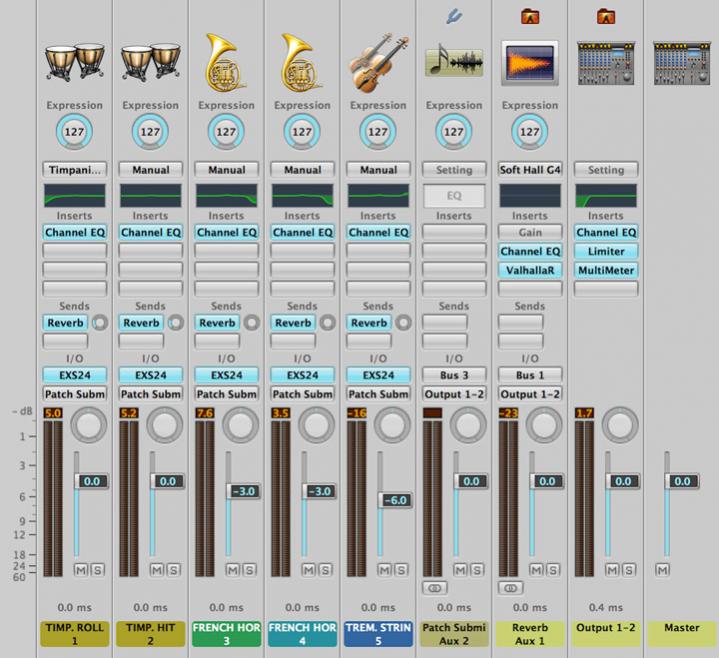Click the TIMP. HIT timpani instrument icon

pos(150,62)
